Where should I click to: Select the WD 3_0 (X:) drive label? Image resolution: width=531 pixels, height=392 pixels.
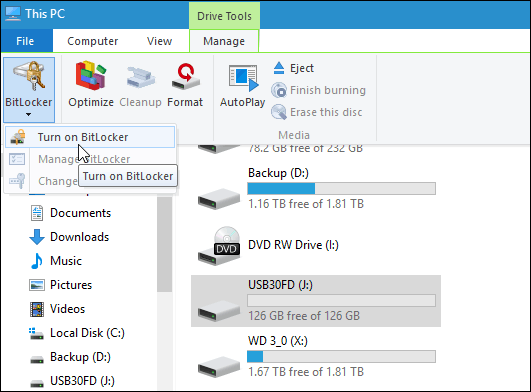tap(278, 341)
